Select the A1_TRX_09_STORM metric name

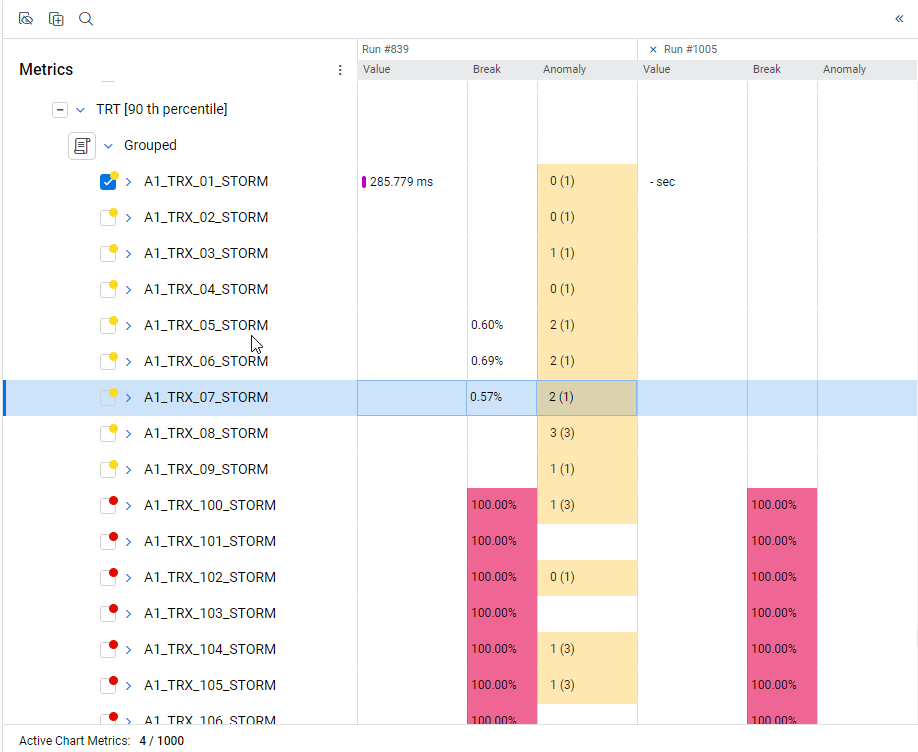[x=206, y=469]
